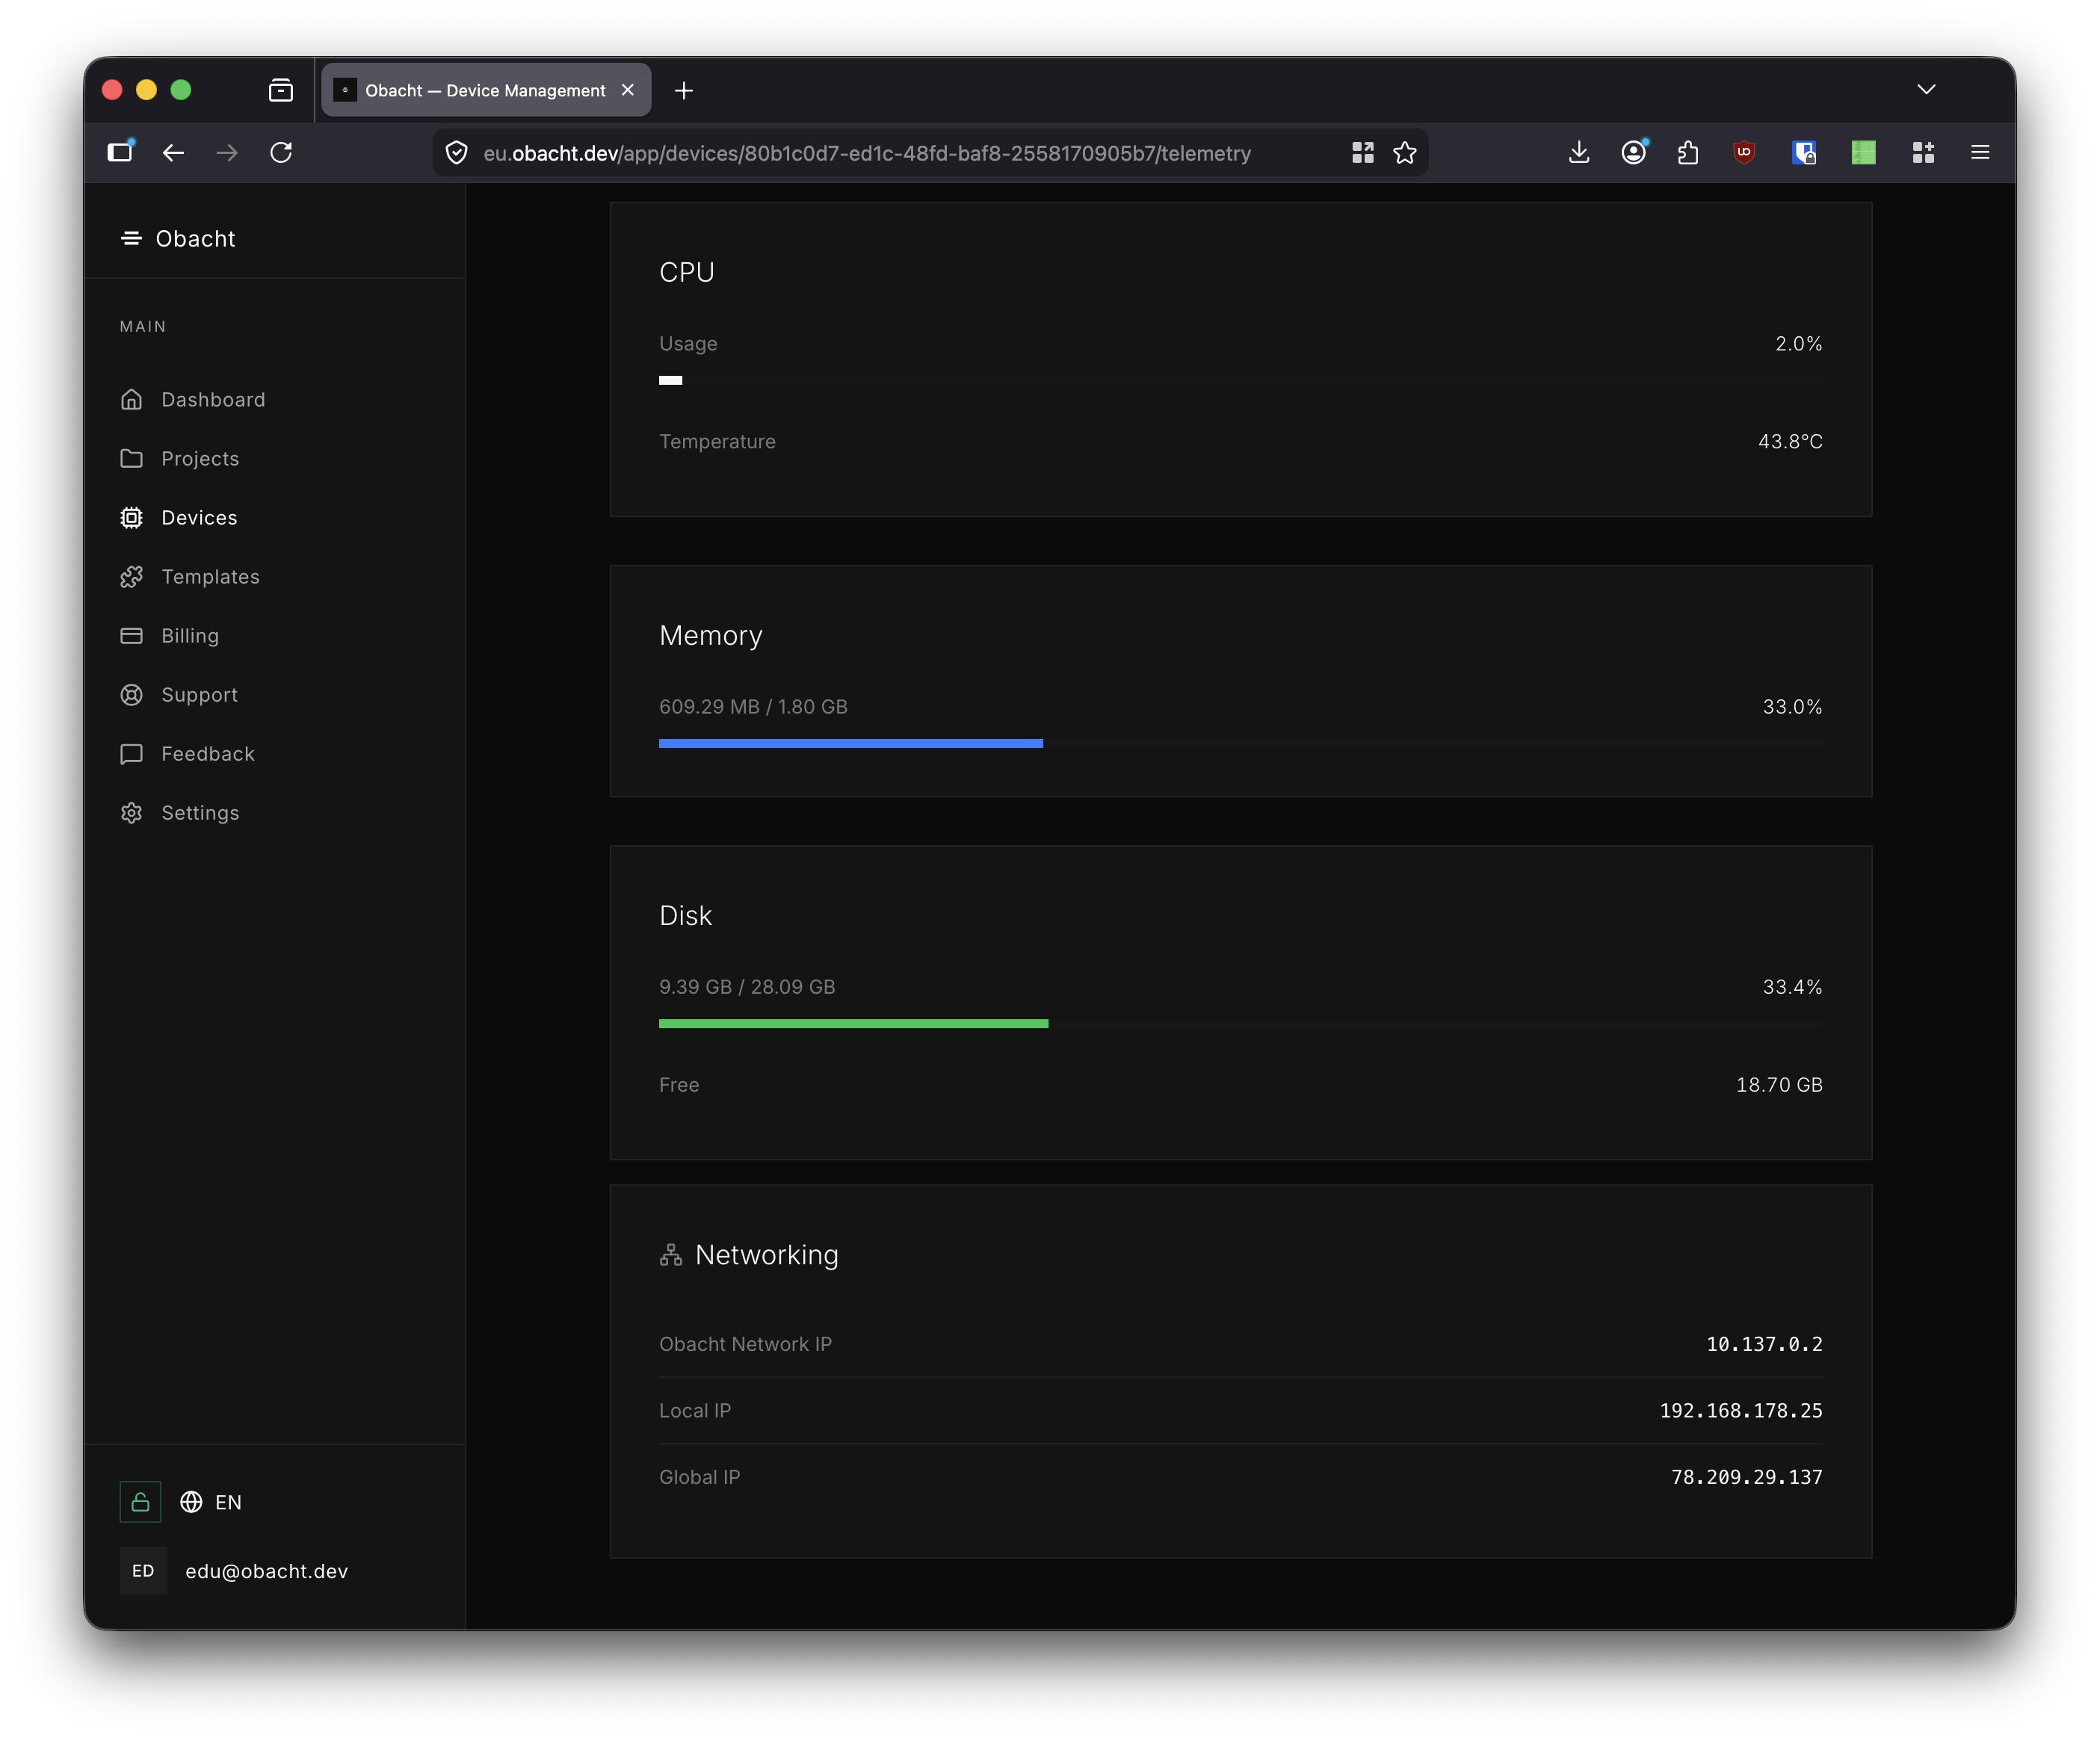Screen dimensions: 2100x1741
Task: Click the Feedback speech bubble icon
Action: click(x=131, y=754)
